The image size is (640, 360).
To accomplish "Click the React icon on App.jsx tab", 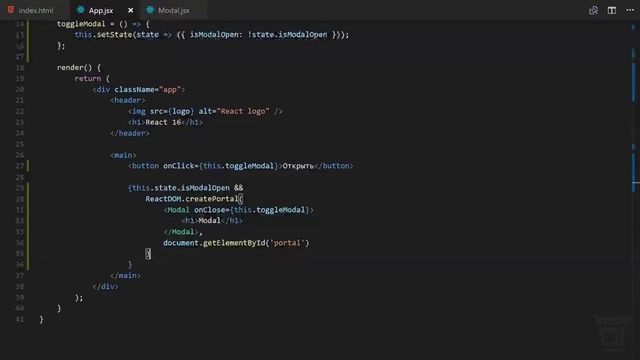I will [80, 10].
